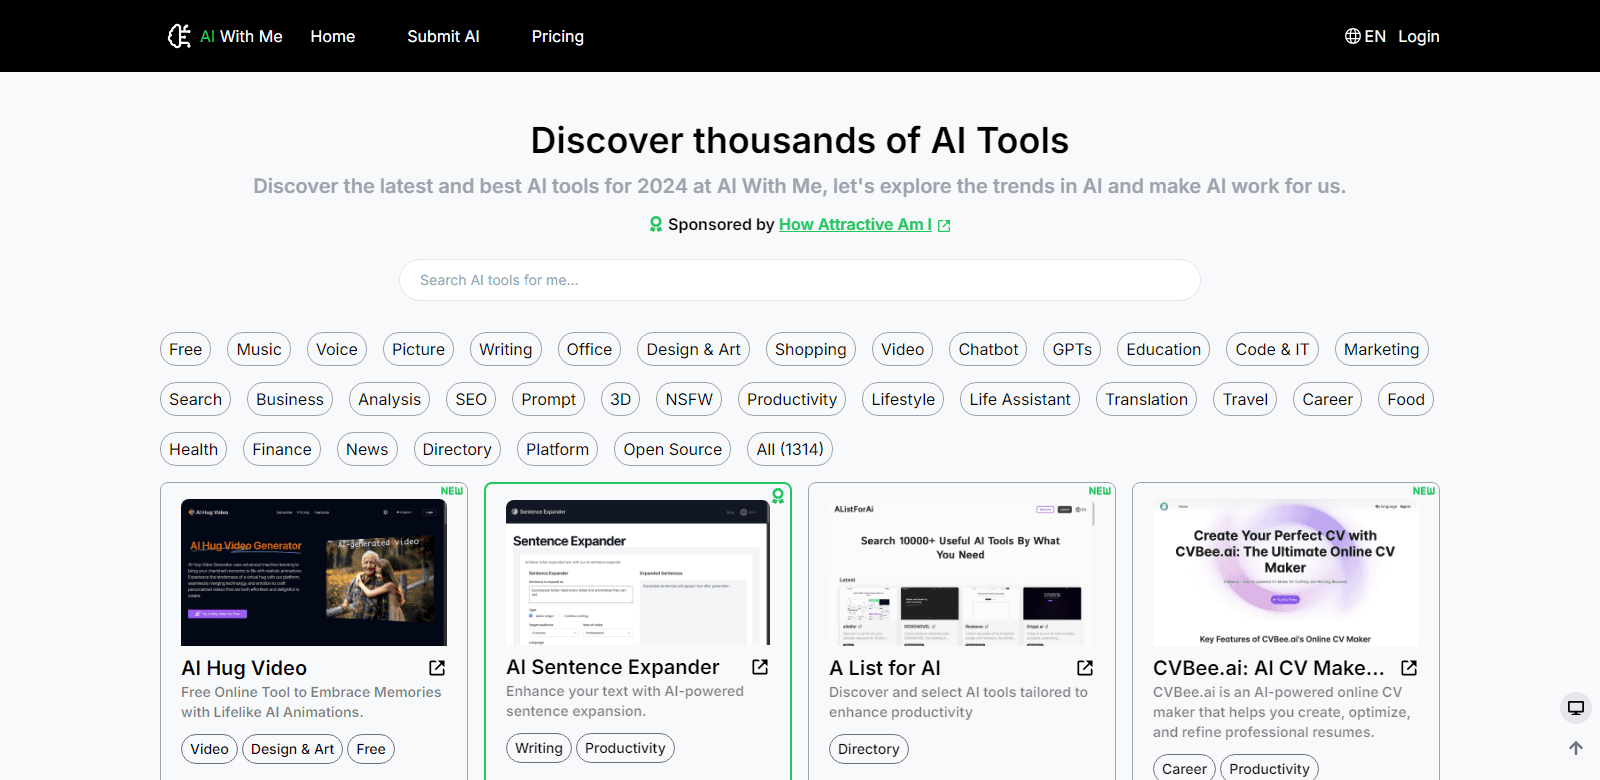Choose the Prompt category
This screenshot has width=1600, height=780.
click(549, 399)
